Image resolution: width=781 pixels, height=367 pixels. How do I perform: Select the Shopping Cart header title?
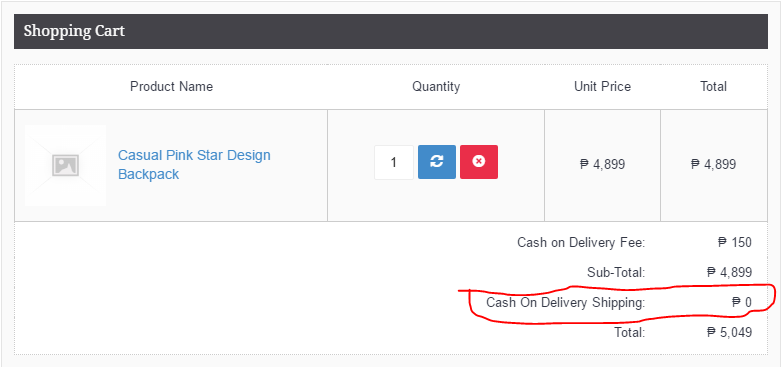(x=74, y=31)
